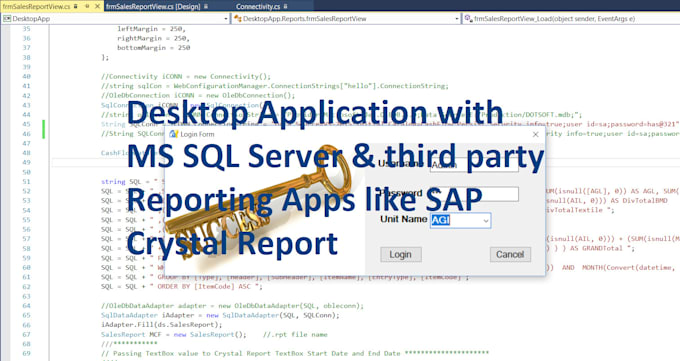Click line number 69 in the gutter
Viewport: 680px width, 361px height.
click(x=26, y=353)
